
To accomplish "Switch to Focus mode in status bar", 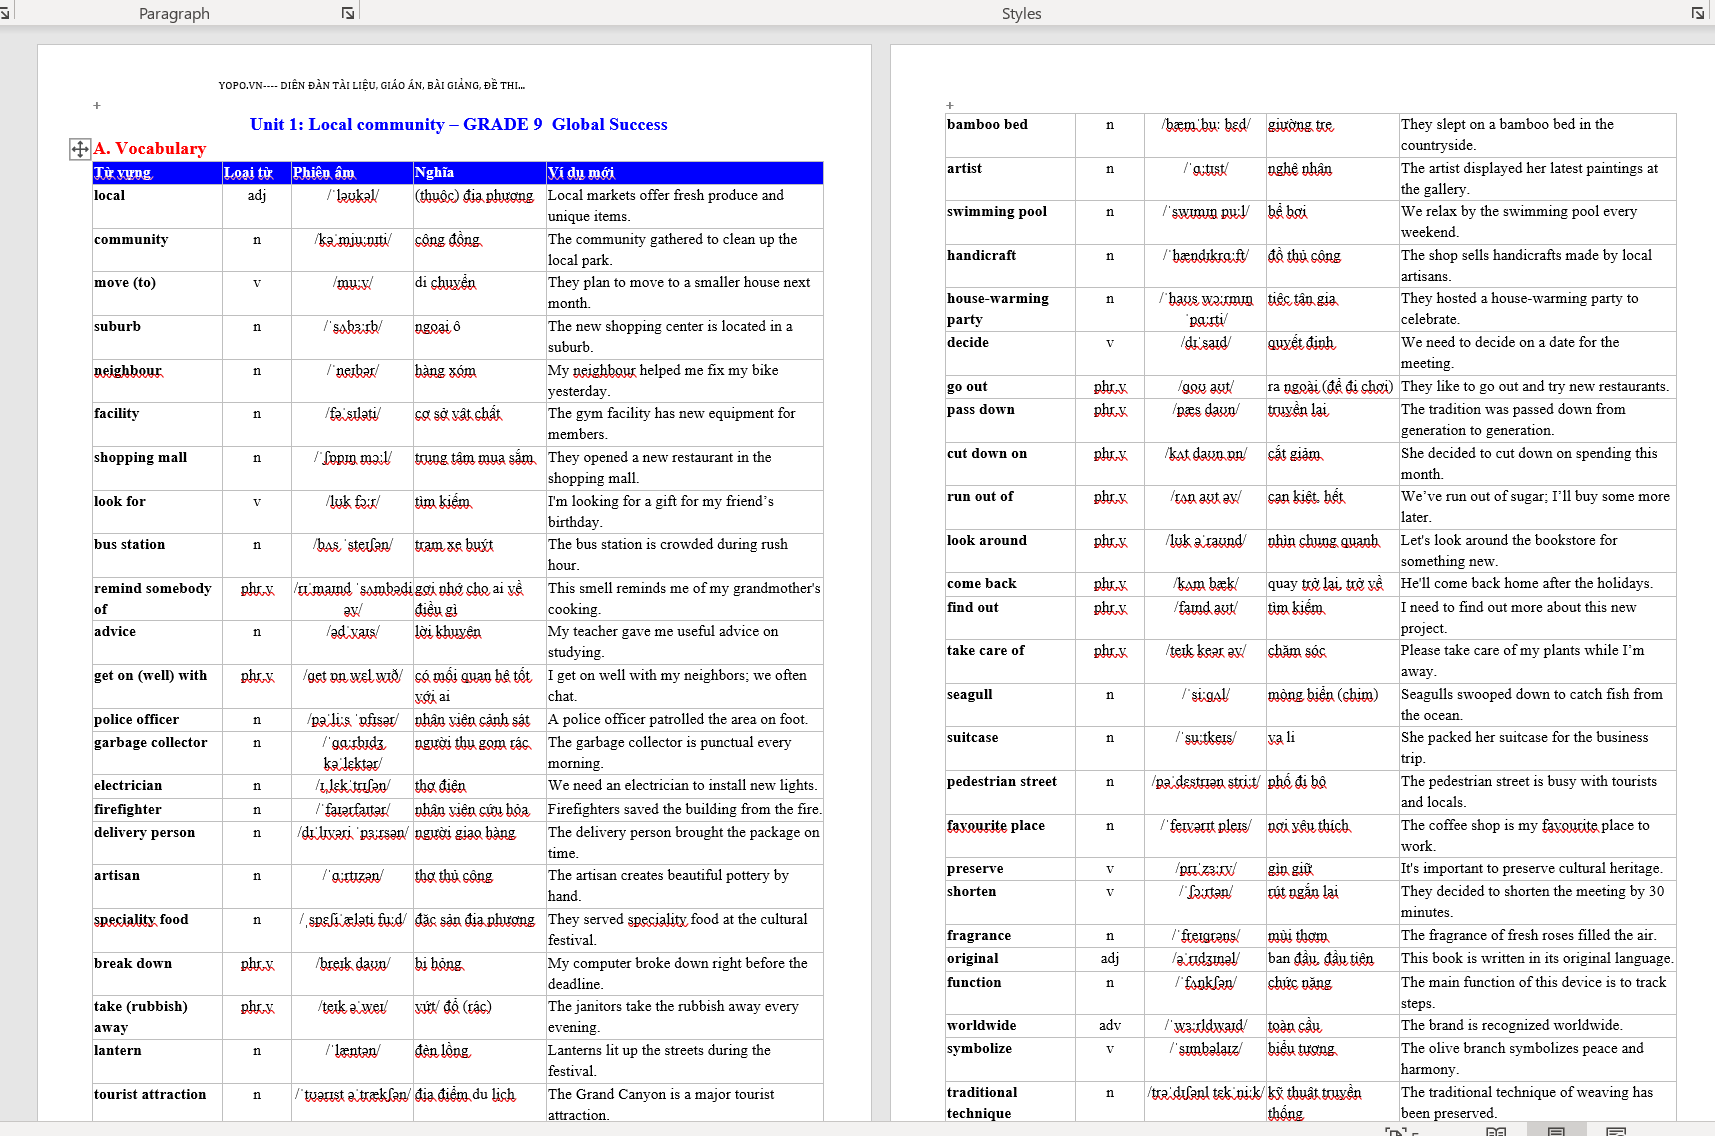I will click(1395, 1131).
